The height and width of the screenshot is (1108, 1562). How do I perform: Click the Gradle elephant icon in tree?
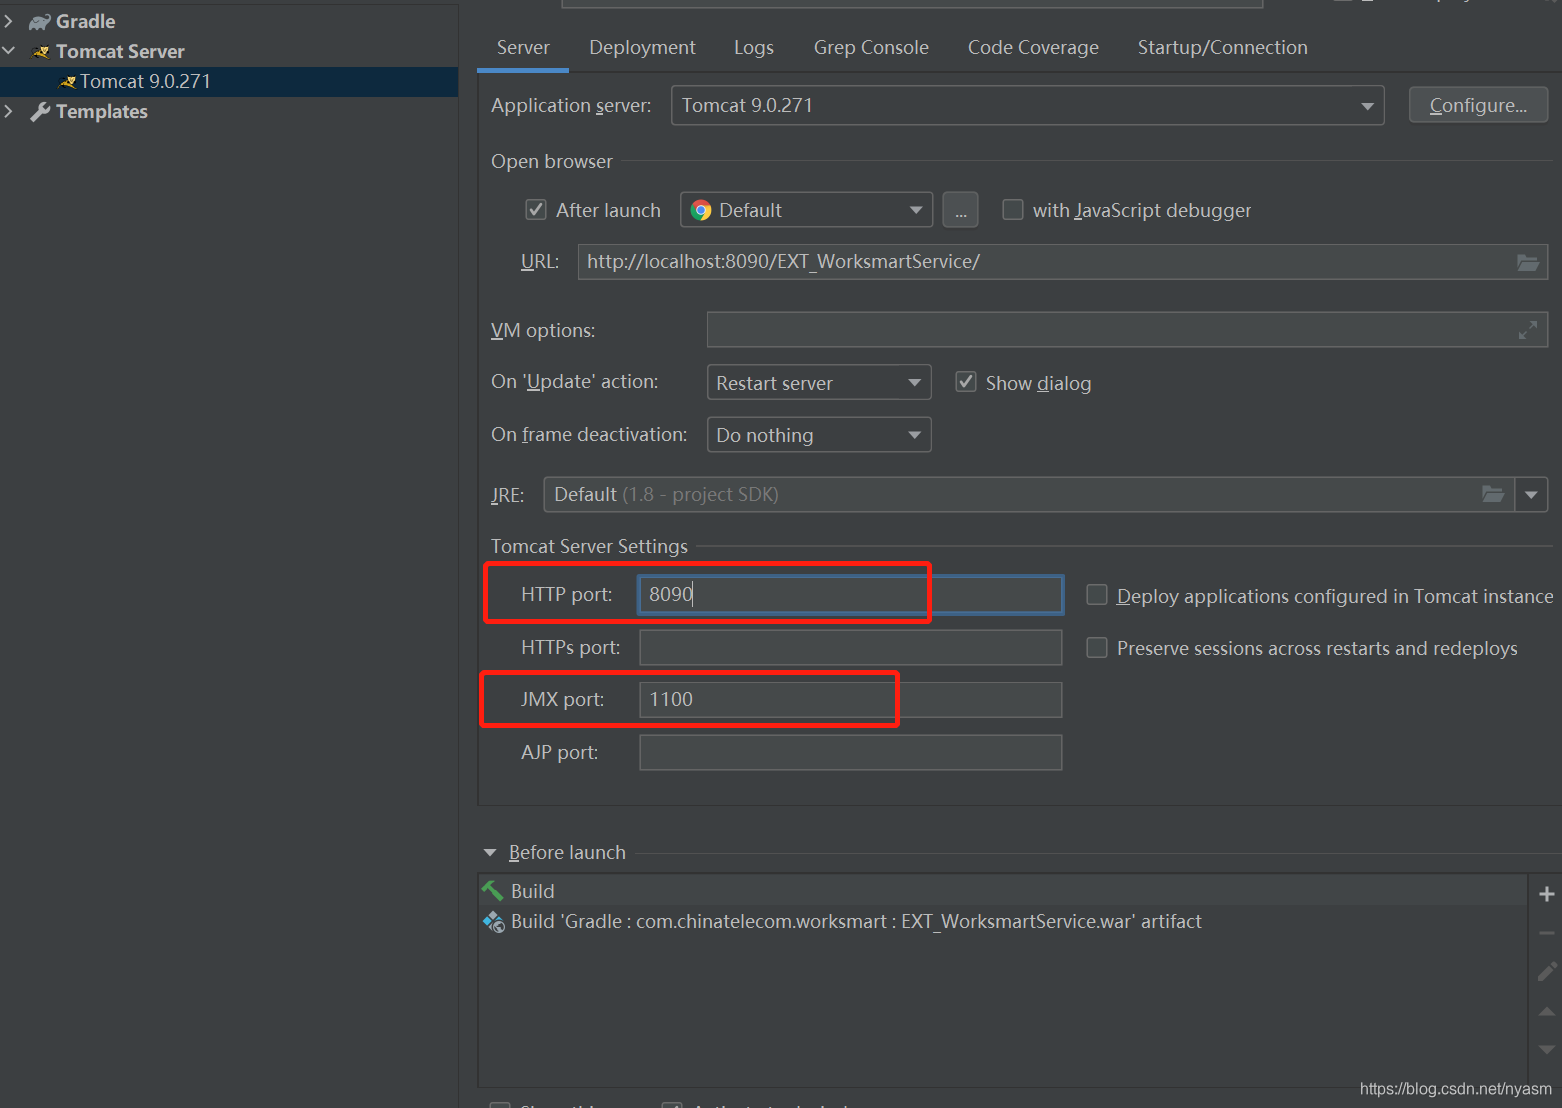point(40,22)
